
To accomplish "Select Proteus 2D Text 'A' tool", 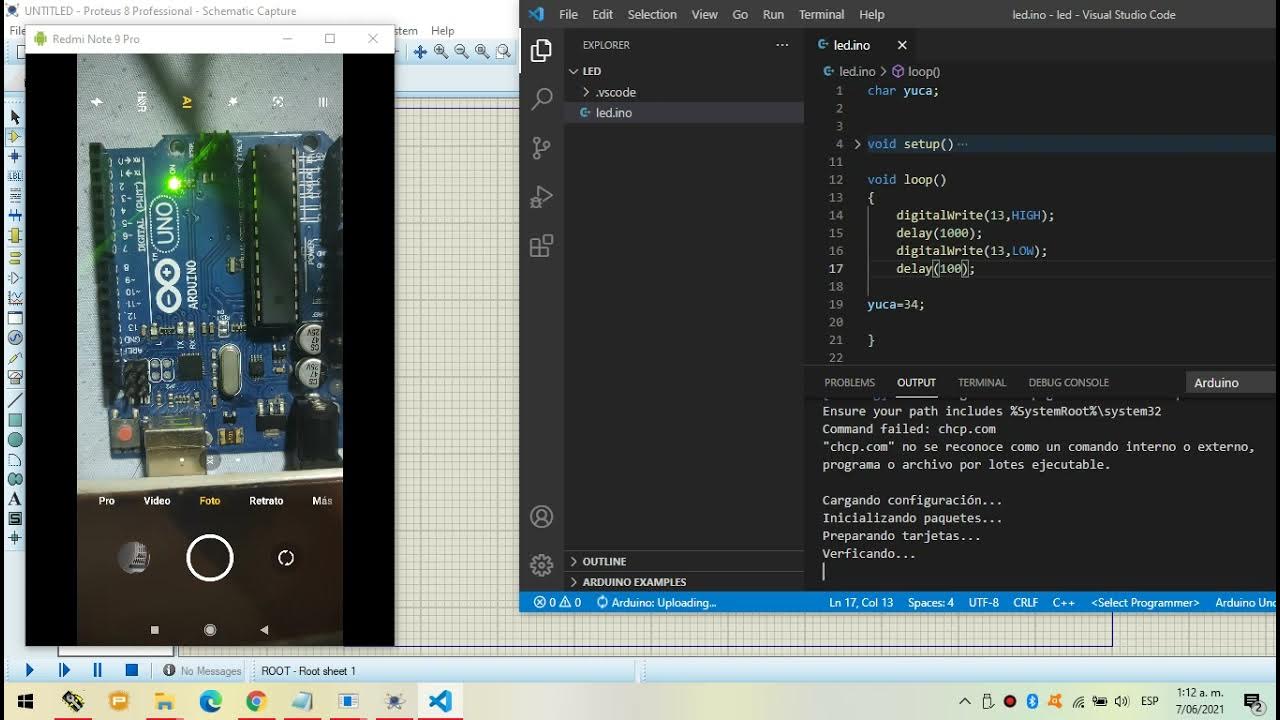I will pos(15,499).
